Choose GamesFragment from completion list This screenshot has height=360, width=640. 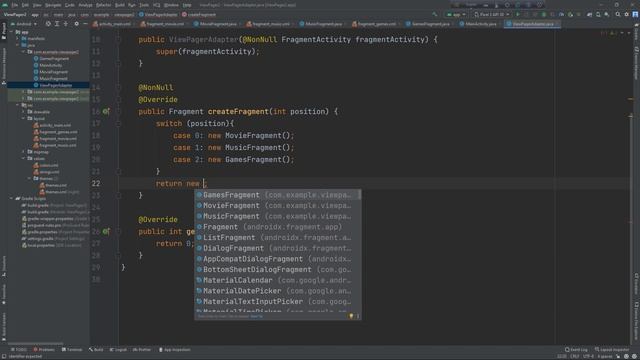(x=277, y=195)
